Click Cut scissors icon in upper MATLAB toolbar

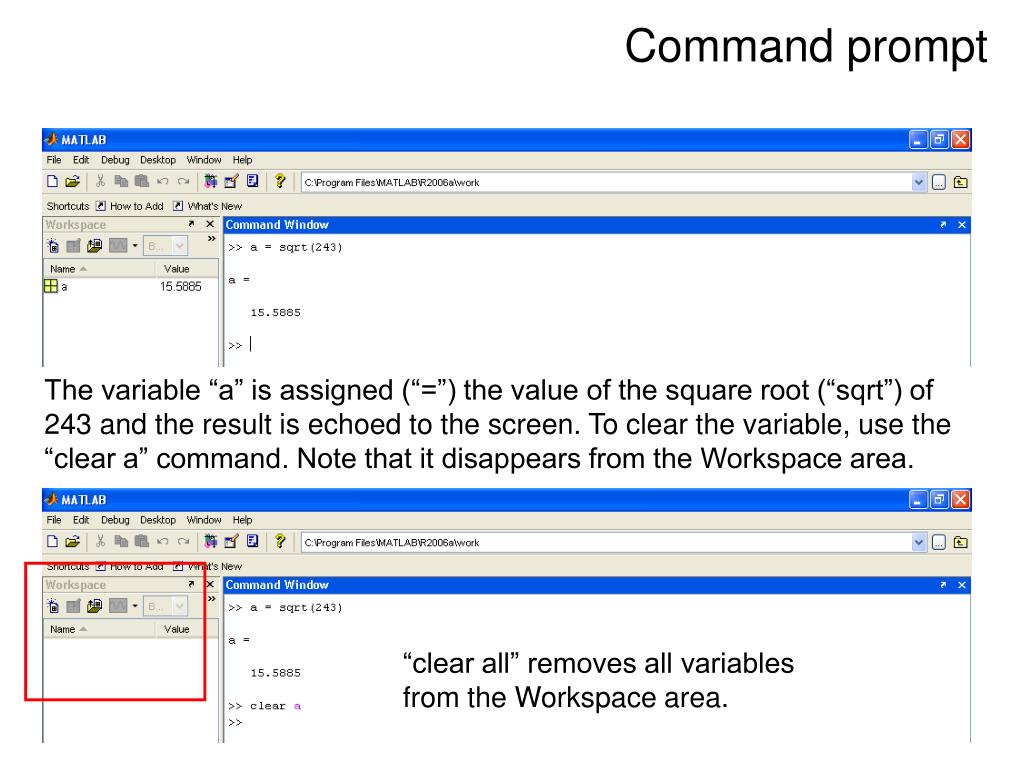tap(101, 182)
